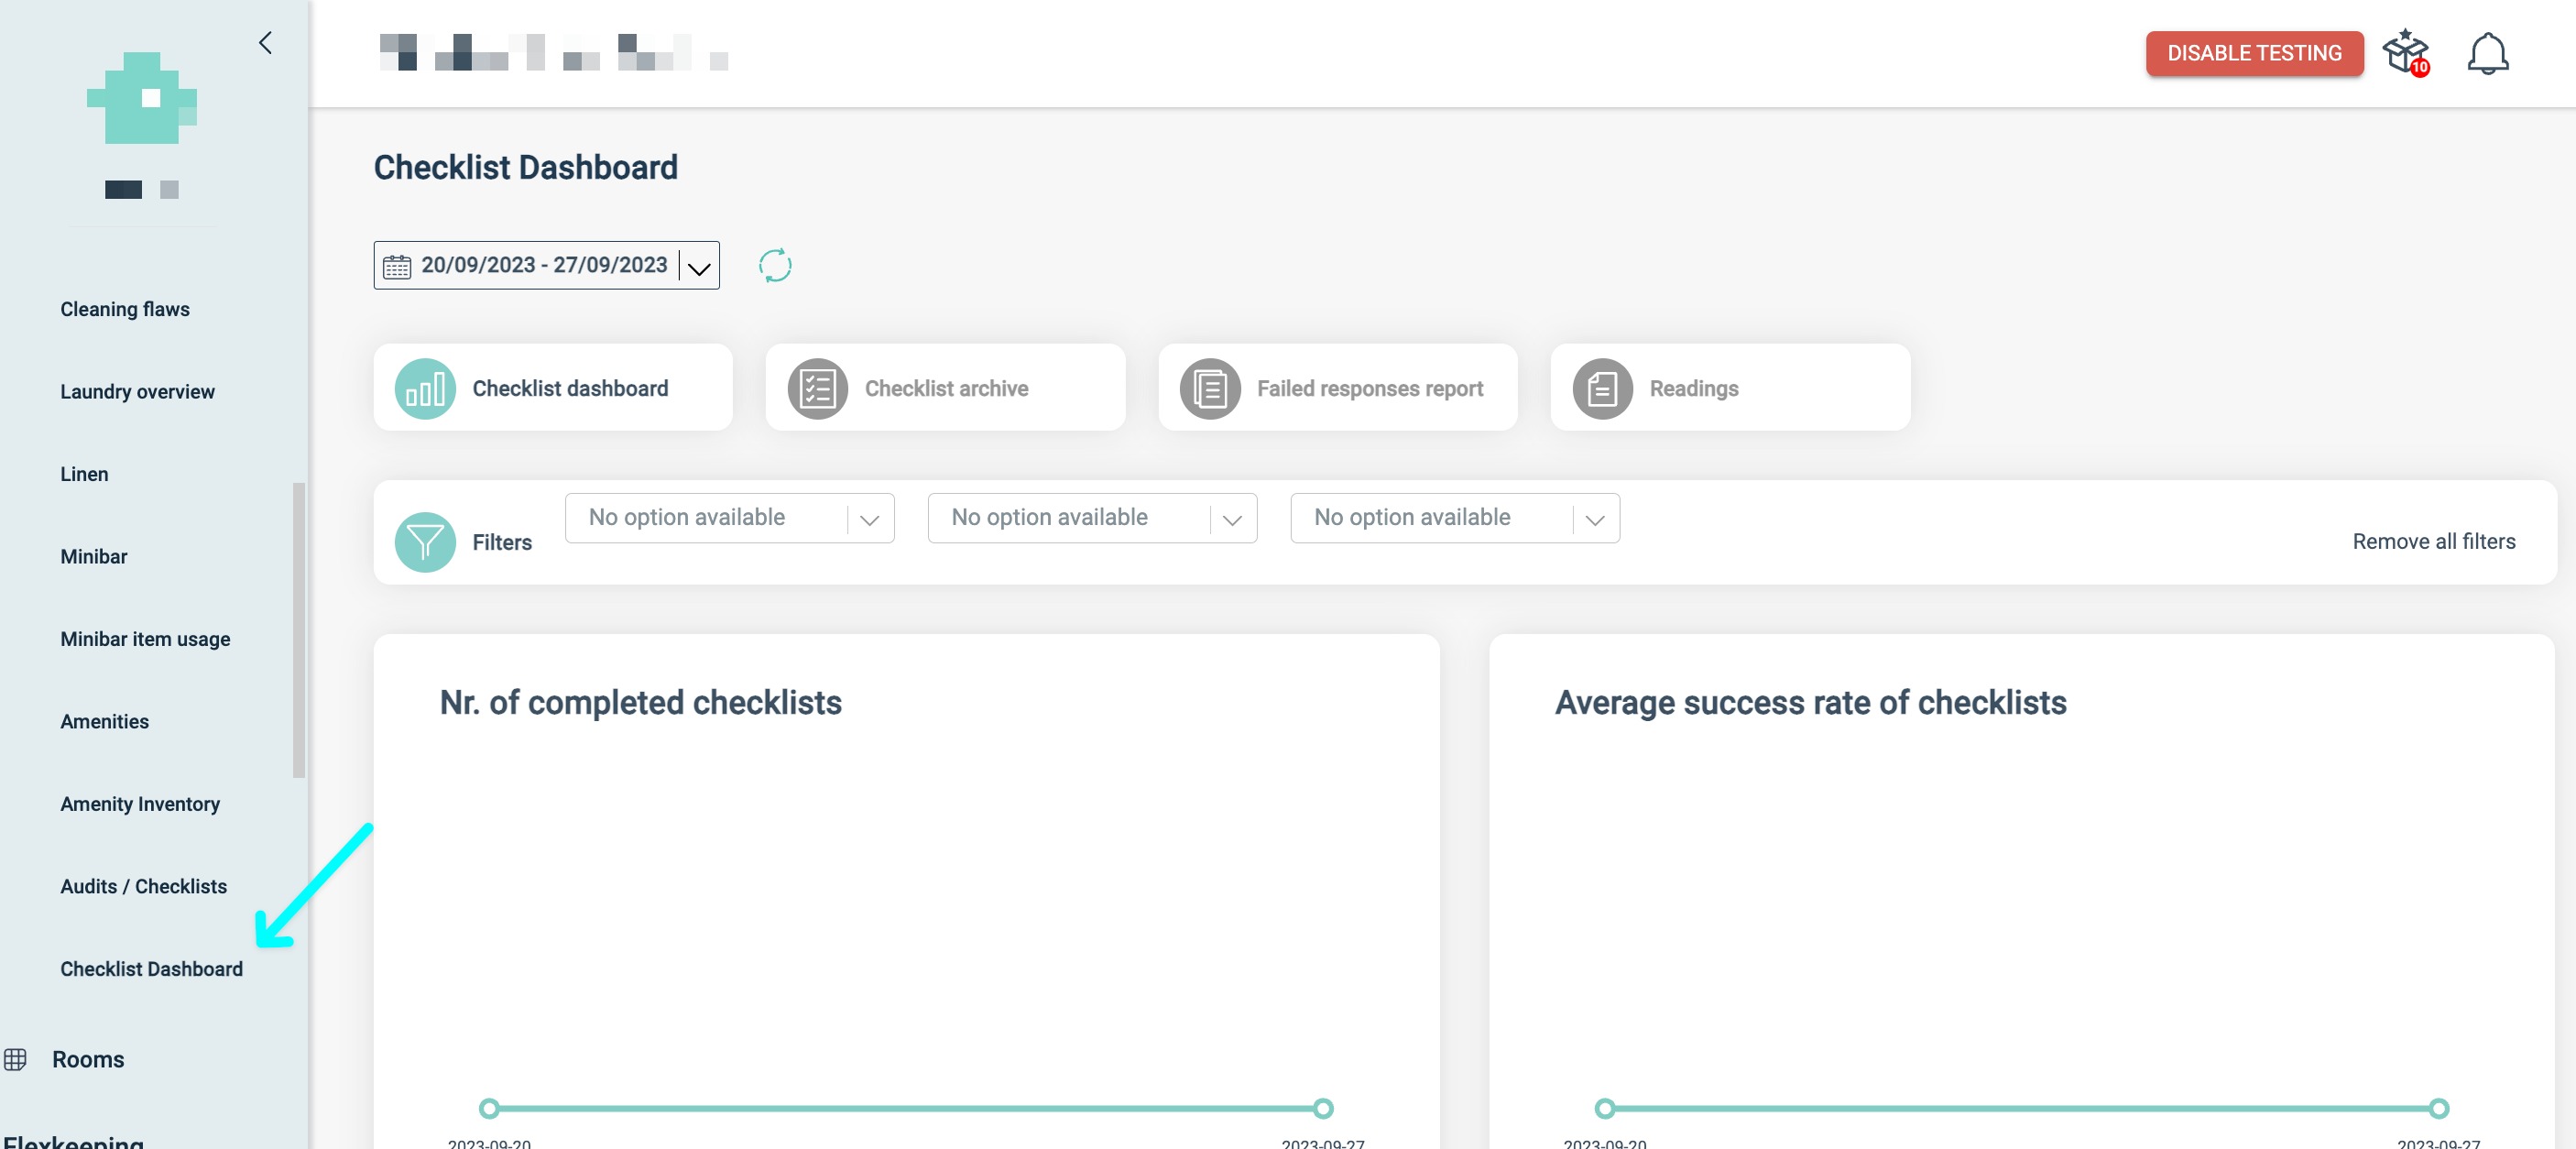
Task: Click the refresh data circular arrows icon
Action: click(x=775, y=265)
